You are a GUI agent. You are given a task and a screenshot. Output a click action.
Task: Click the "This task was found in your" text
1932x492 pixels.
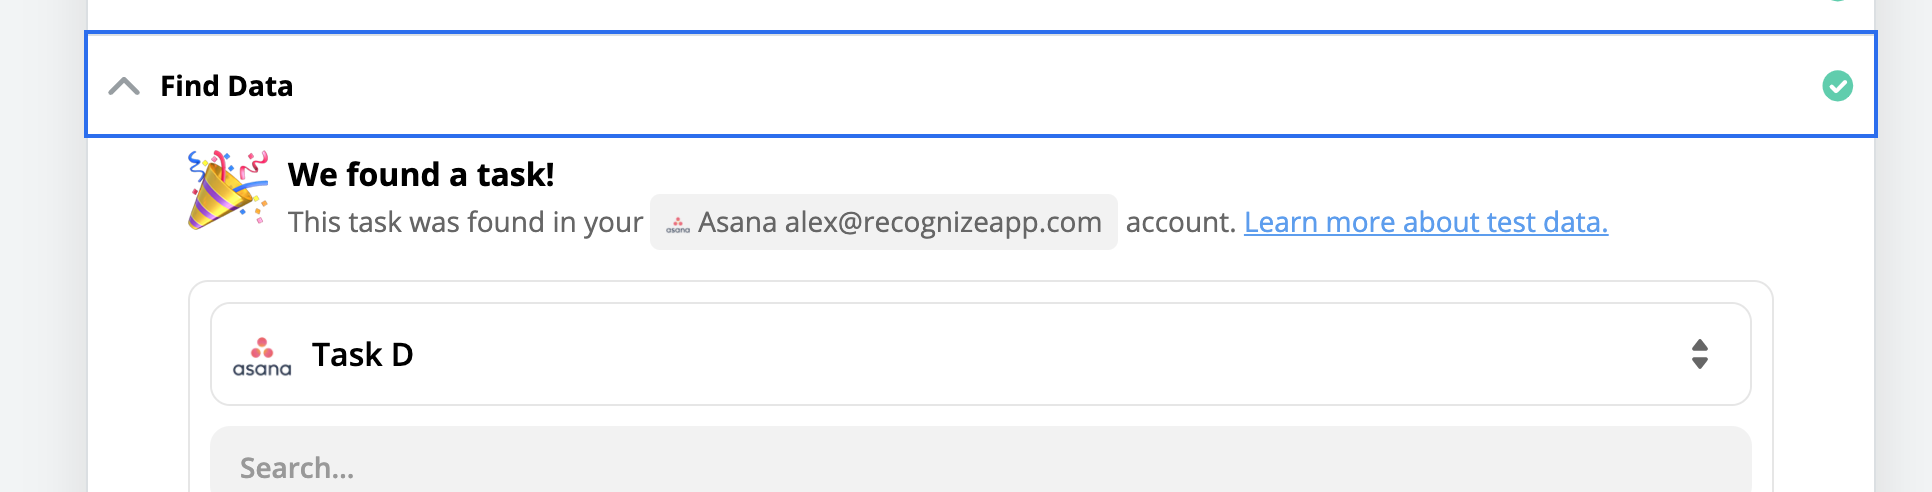(x=465, y=222)
